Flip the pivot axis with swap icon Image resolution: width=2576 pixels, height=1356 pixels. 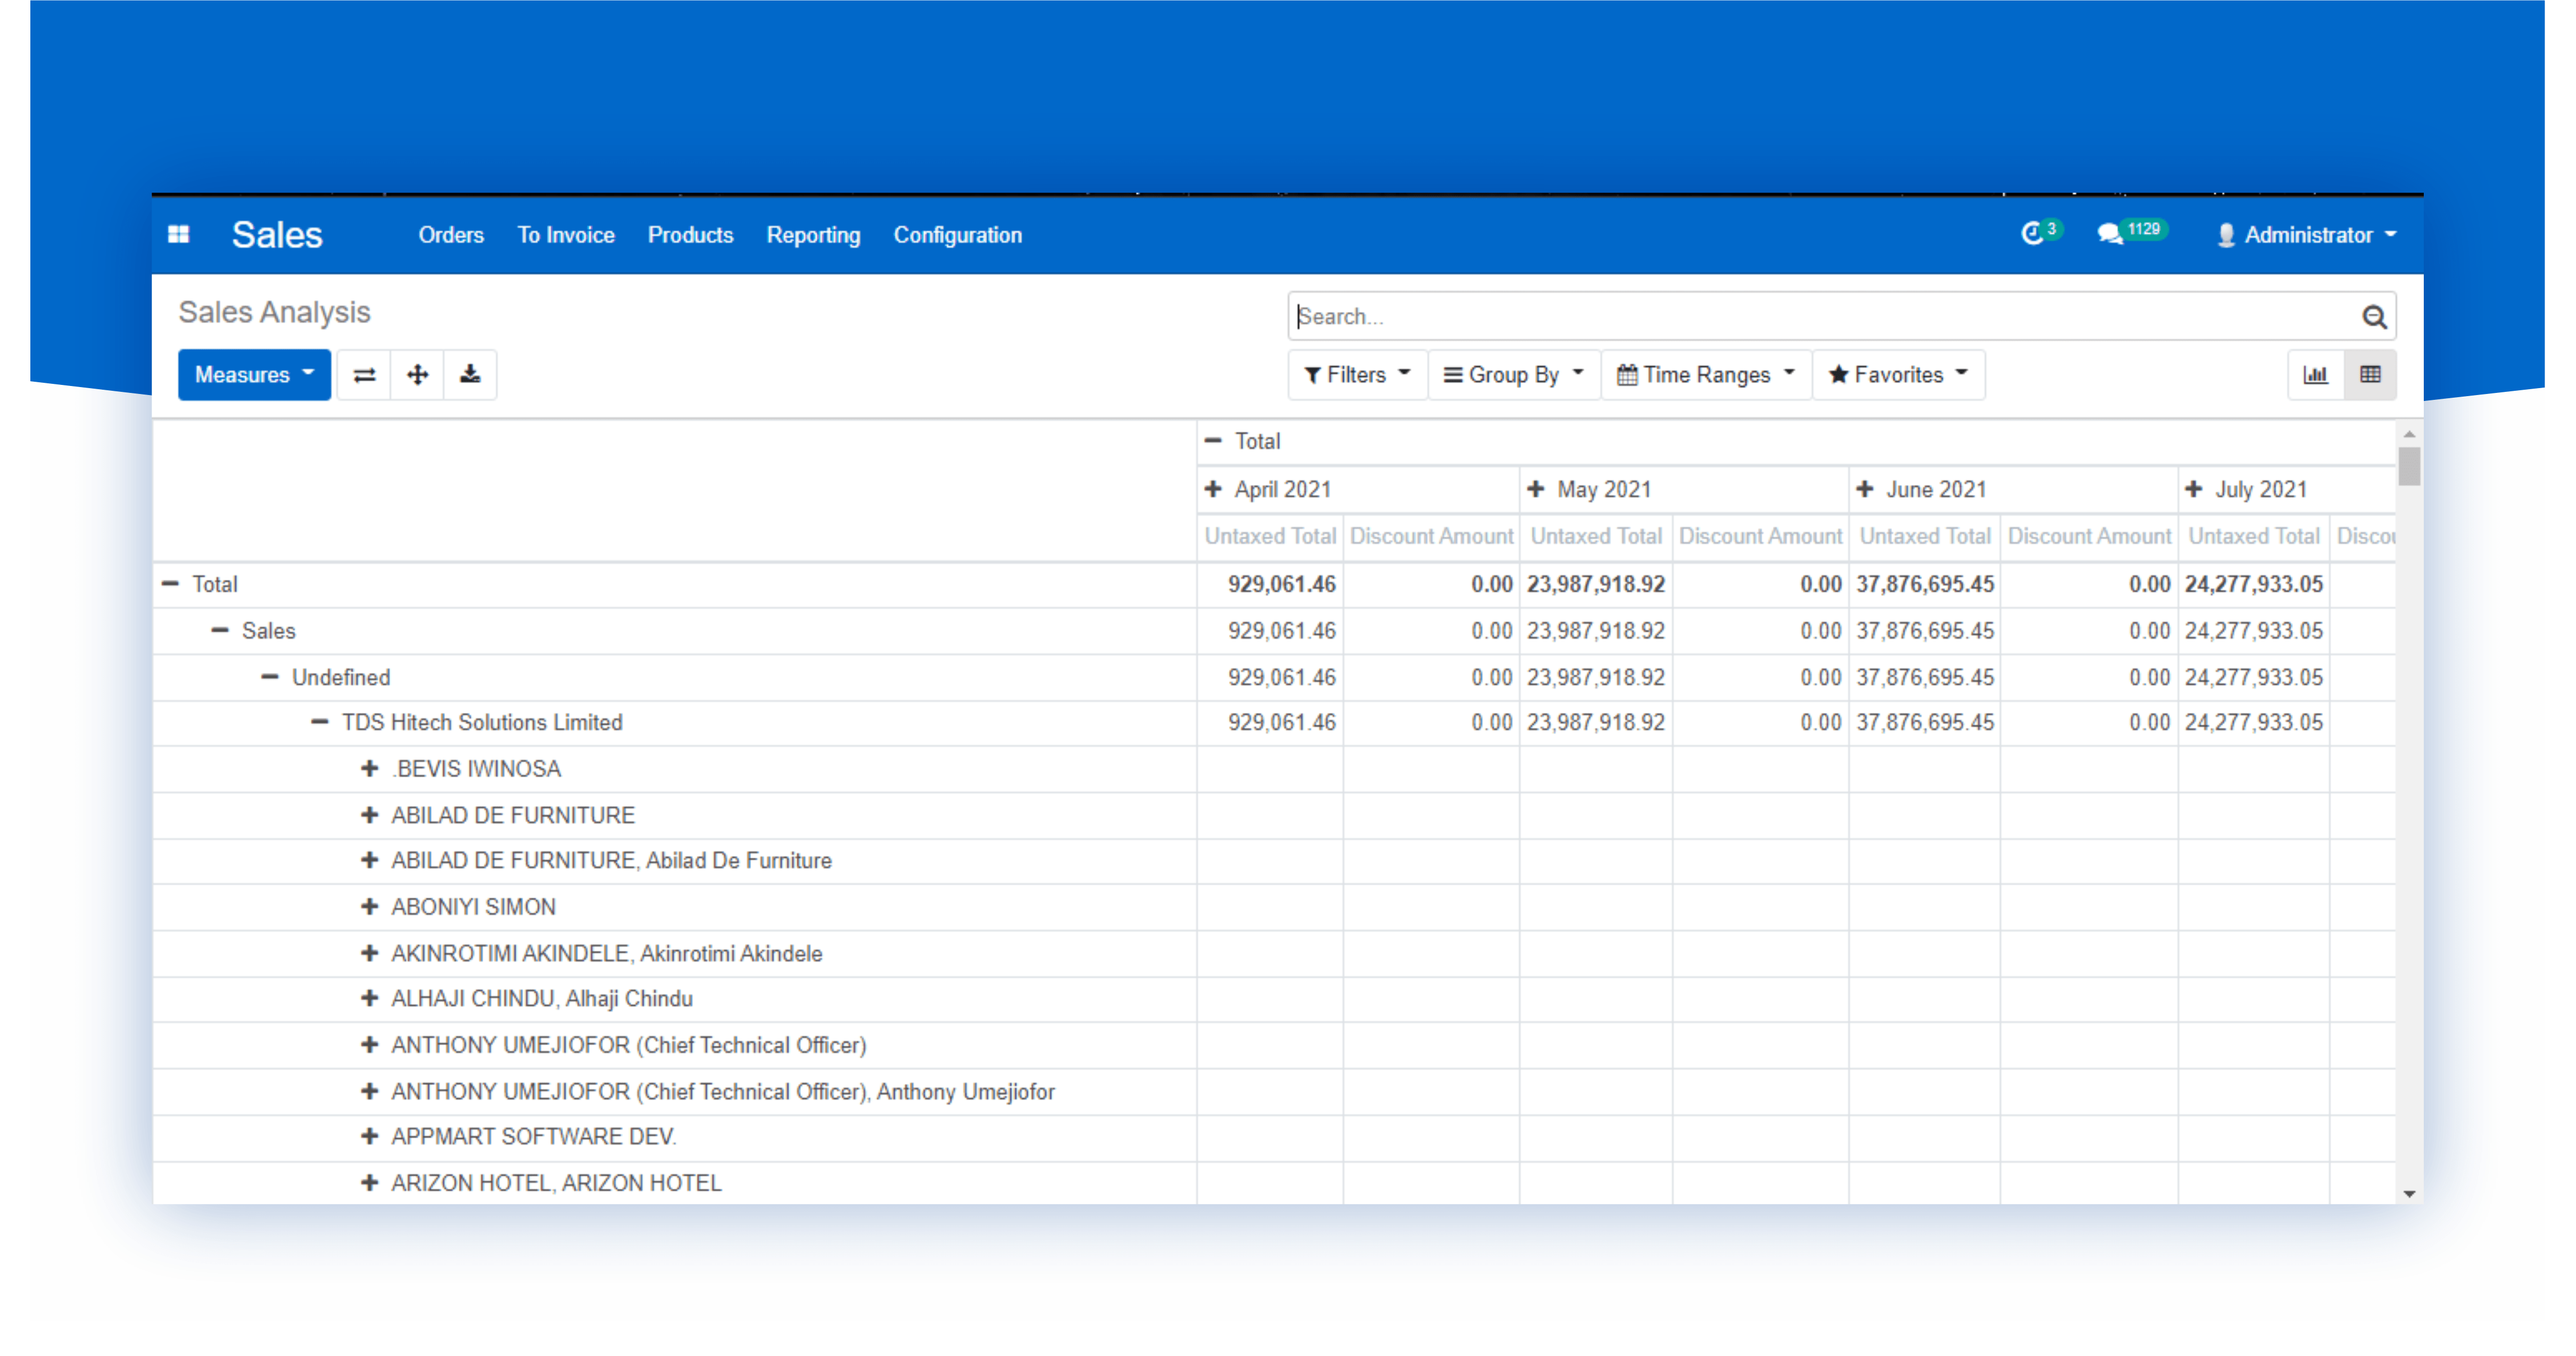[364, 375]
